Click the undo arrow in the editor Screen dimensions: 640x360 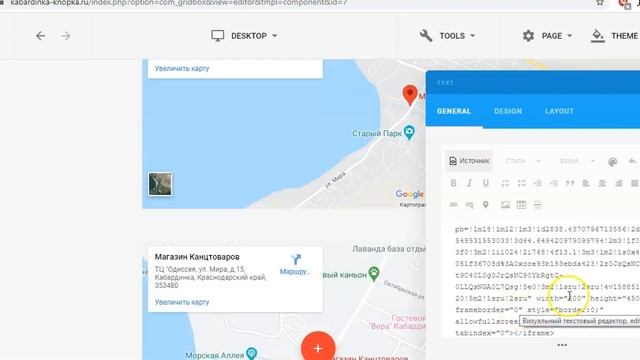coord(632,161)
